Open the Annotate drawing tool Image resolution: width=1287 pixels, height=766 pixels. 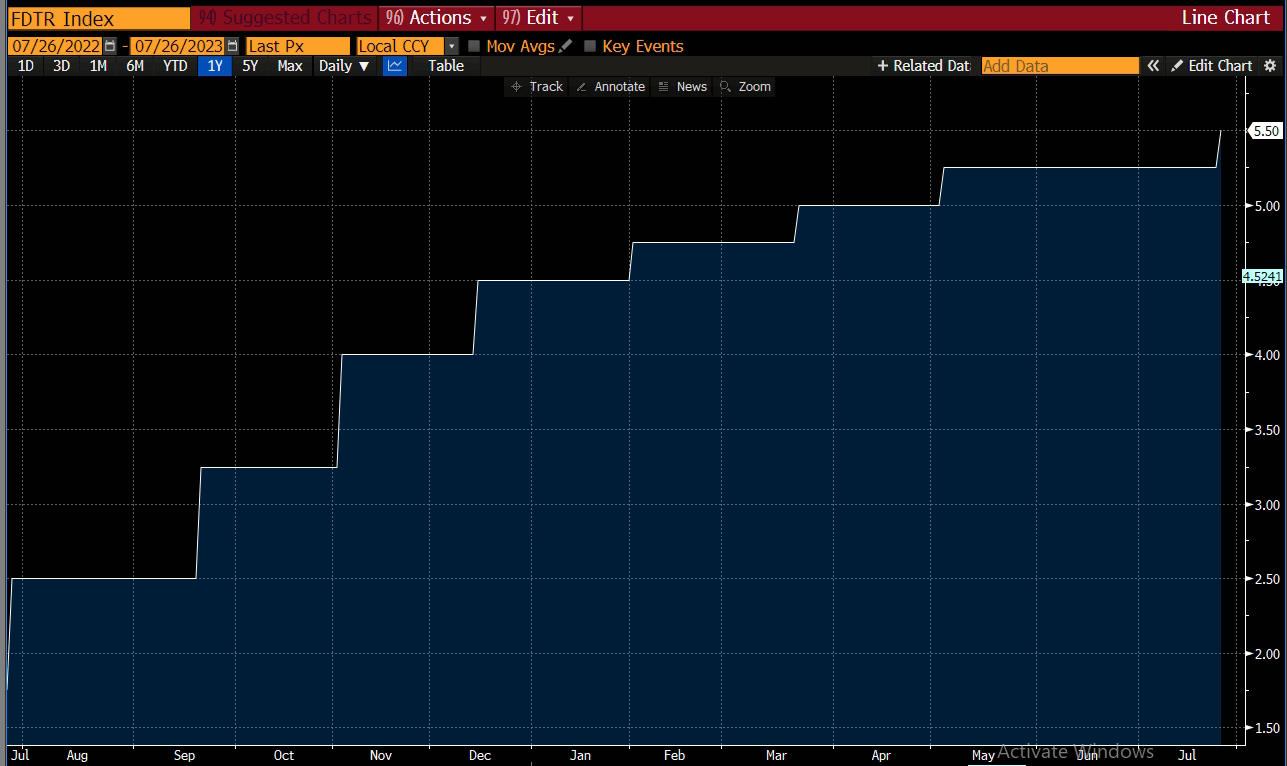[610, 86]
